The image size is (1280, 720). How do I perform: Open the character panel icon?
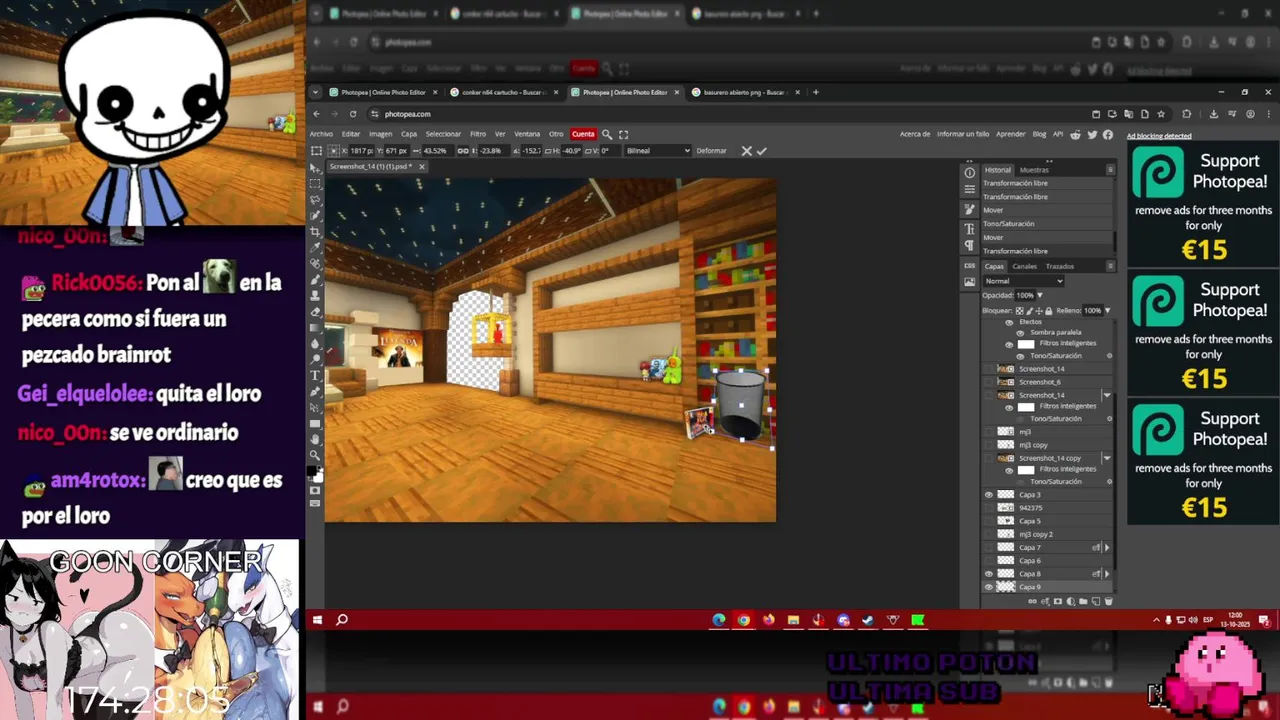(x=969, y=229)
